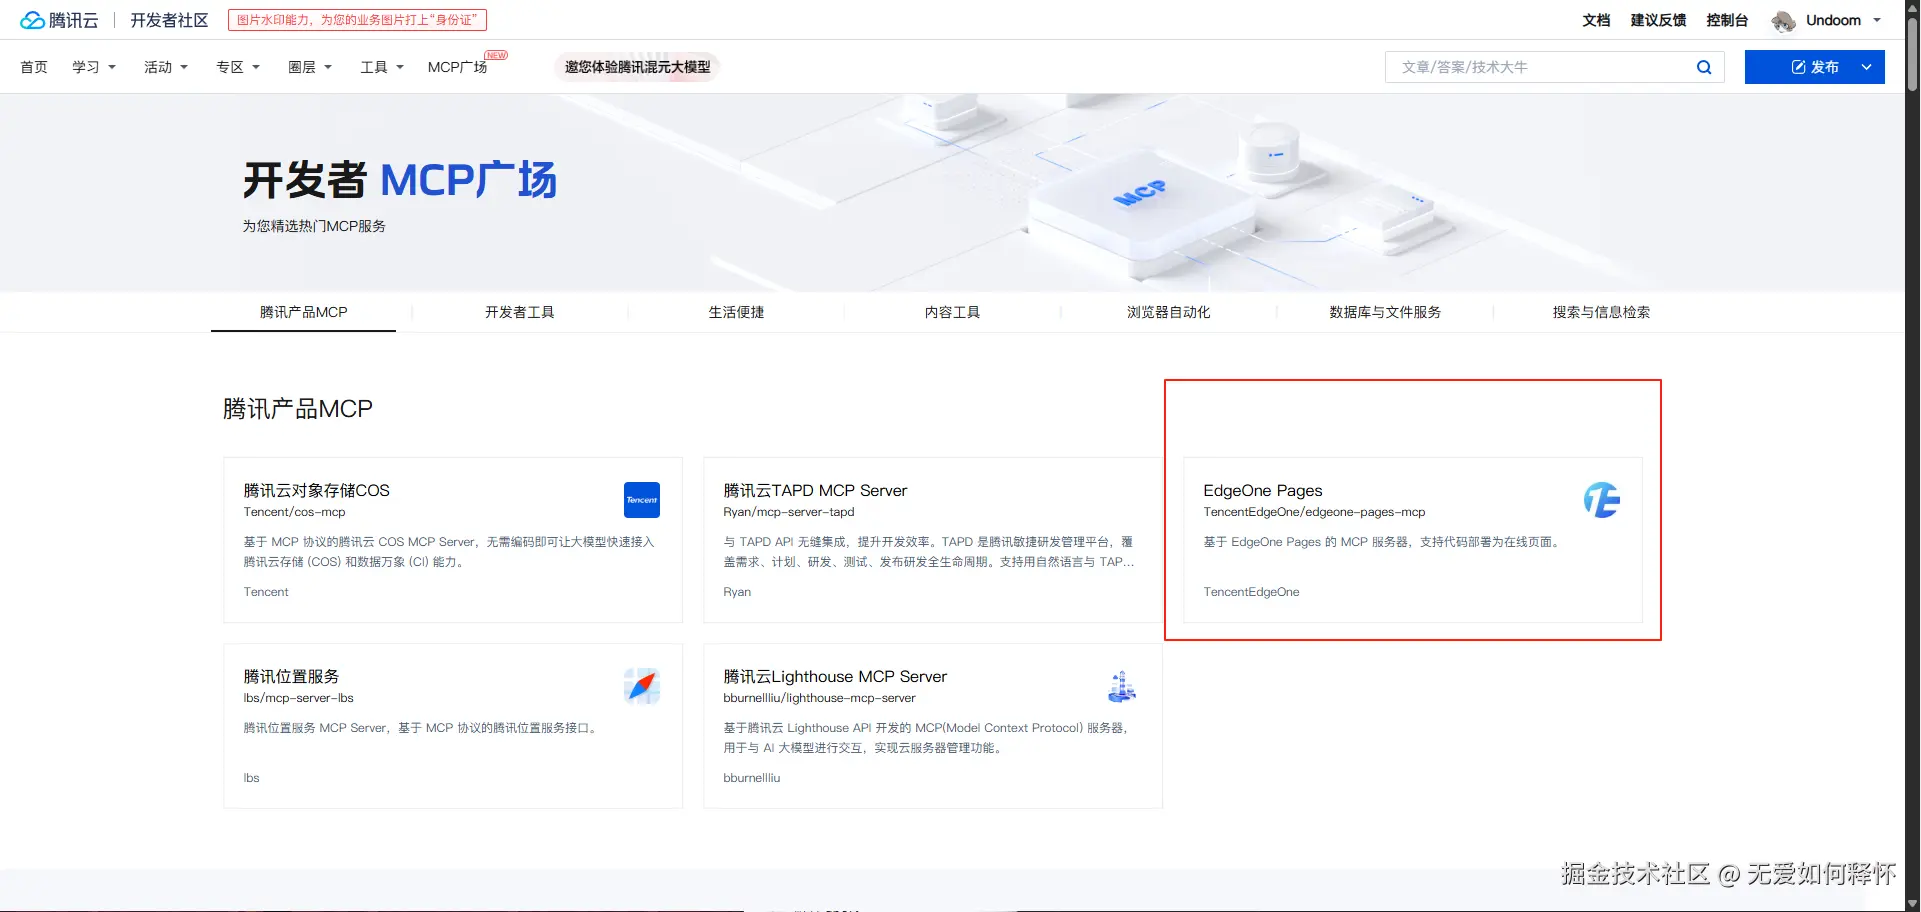Click the TencentEdgeOne/edgeone-pages-mcp repository text

tap(1315, 512)
